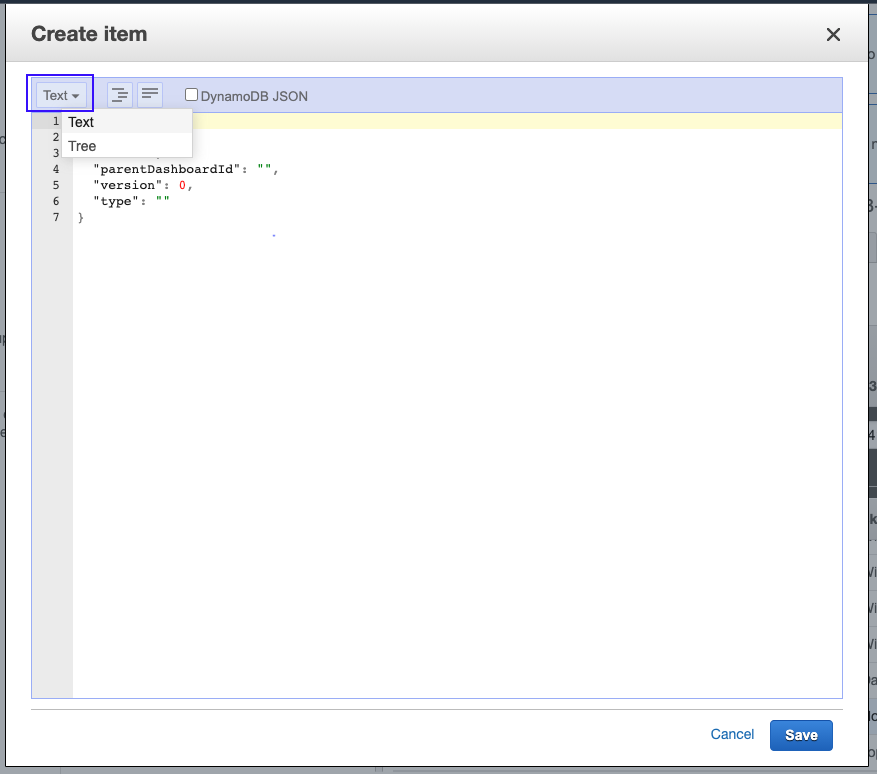
Task: Close the Create item dialog
Action: click(833, 35)
